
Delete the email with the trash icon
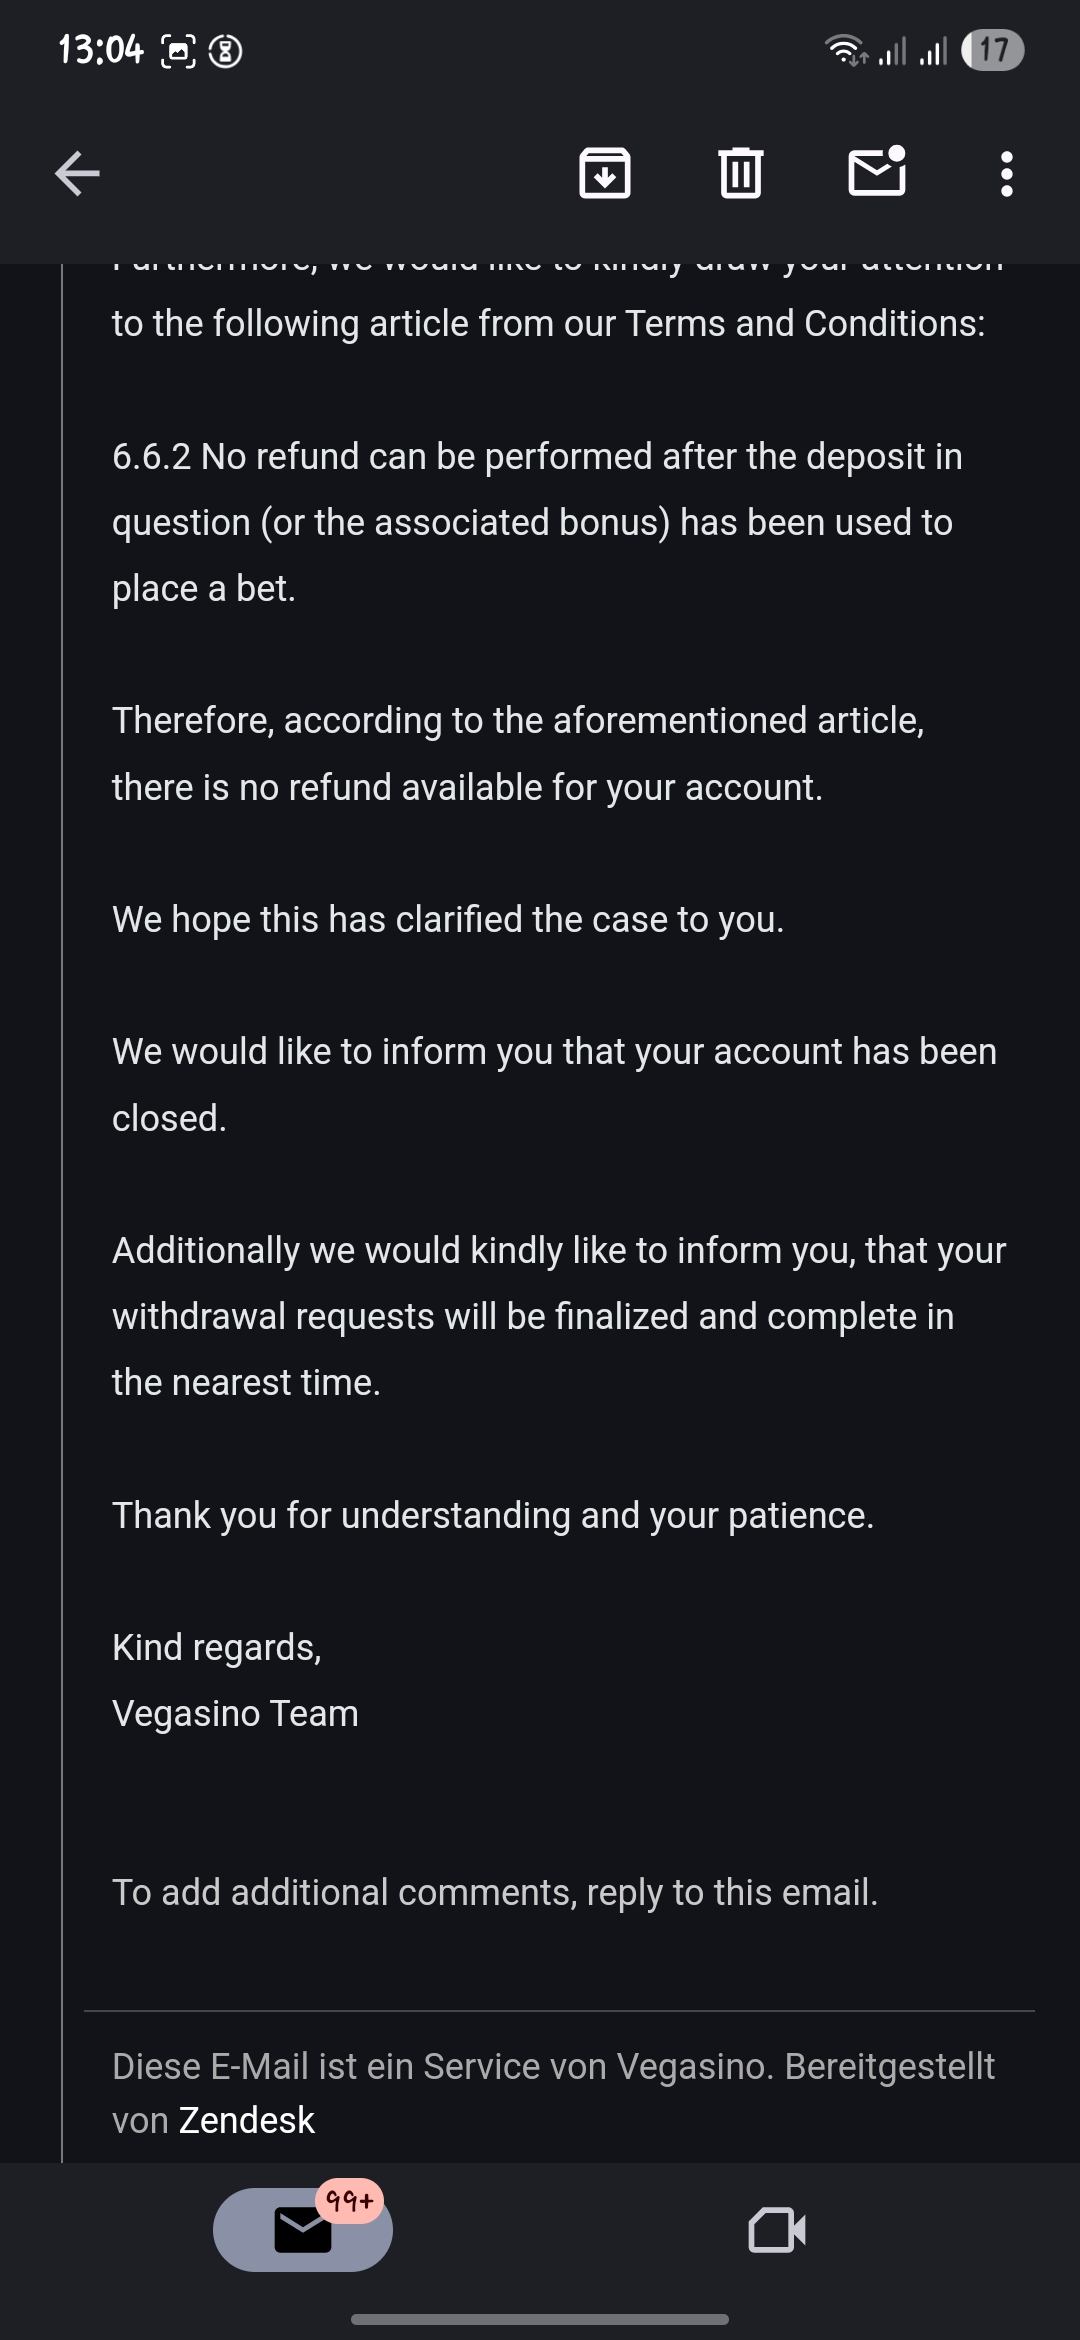(x=740, y=174)
